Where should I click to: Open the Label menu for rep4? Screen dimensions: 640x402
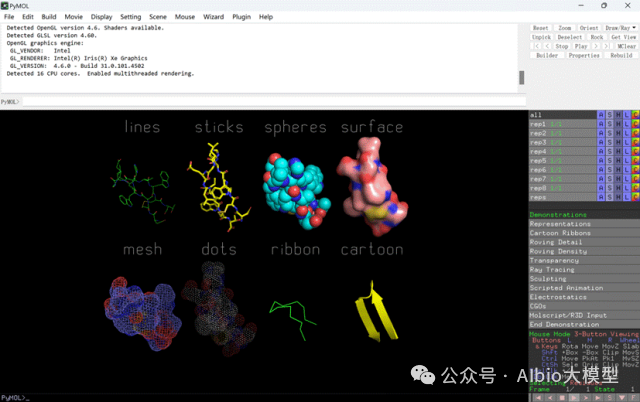click(627, 151)
